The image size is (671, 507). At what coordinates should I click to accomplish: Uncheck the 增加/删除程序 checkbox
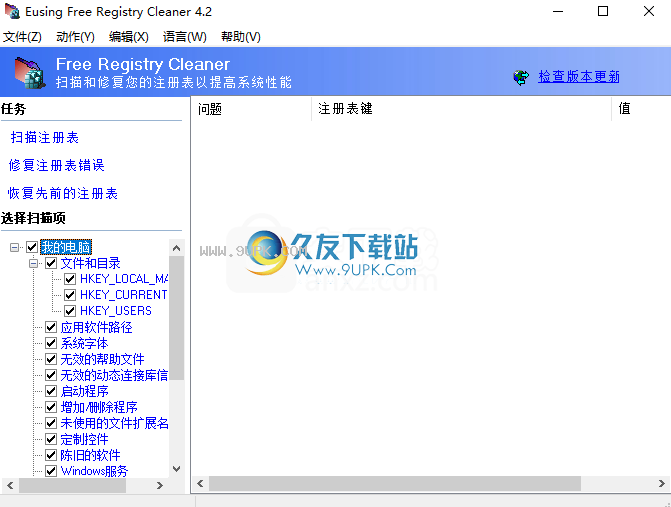coord(51,406)
